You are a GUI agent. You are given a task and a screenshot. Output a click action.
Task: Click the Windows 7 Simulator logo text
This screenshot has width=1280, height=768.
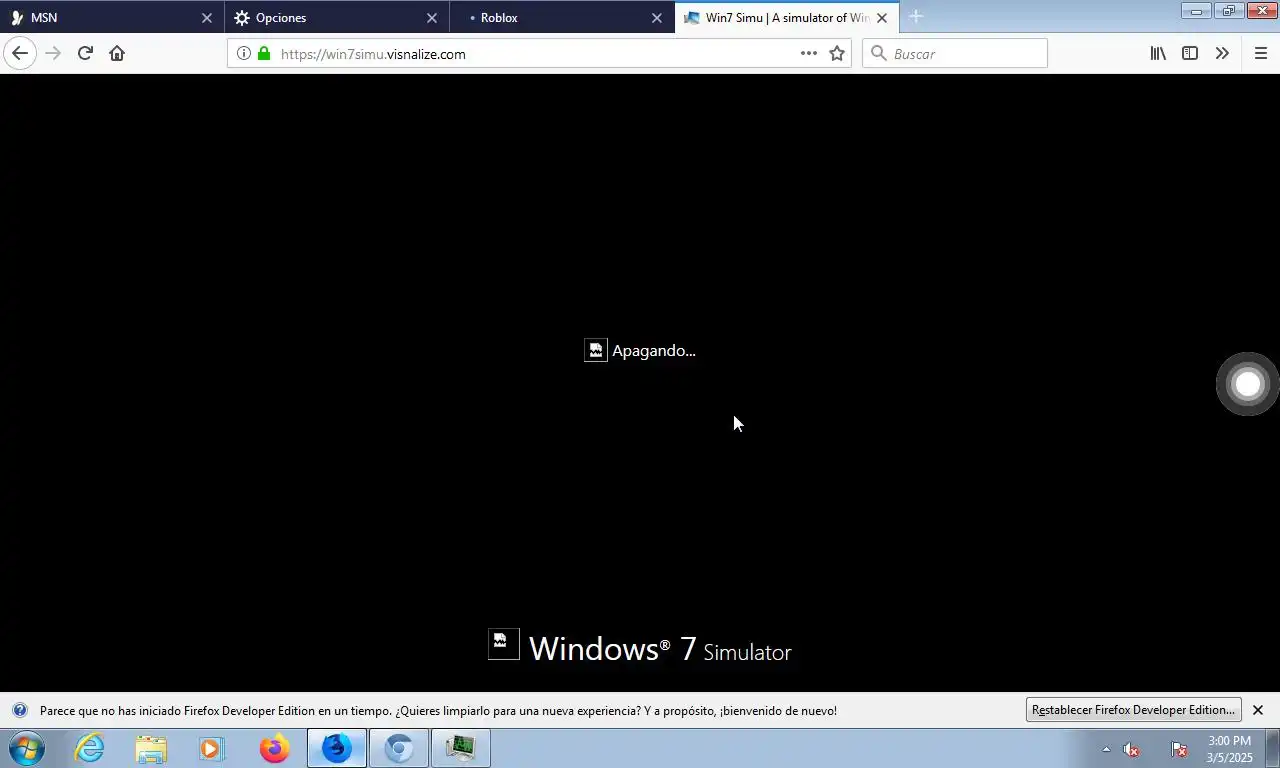pyautogui.click(x=660, y=649)
